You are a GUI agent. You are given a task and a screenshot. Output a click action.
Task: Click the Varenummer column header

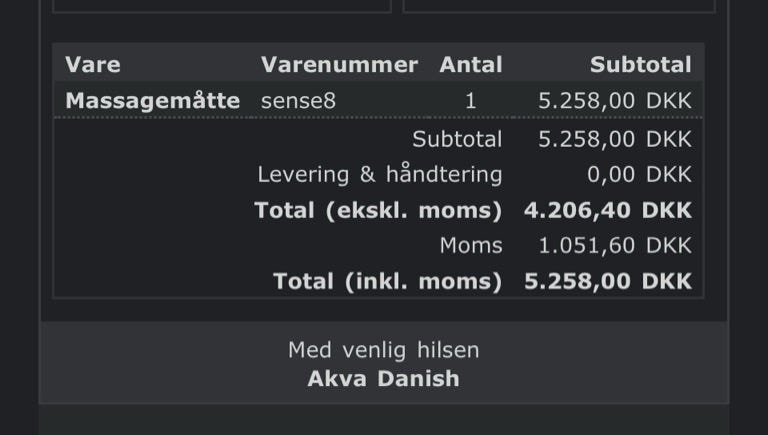339,65
